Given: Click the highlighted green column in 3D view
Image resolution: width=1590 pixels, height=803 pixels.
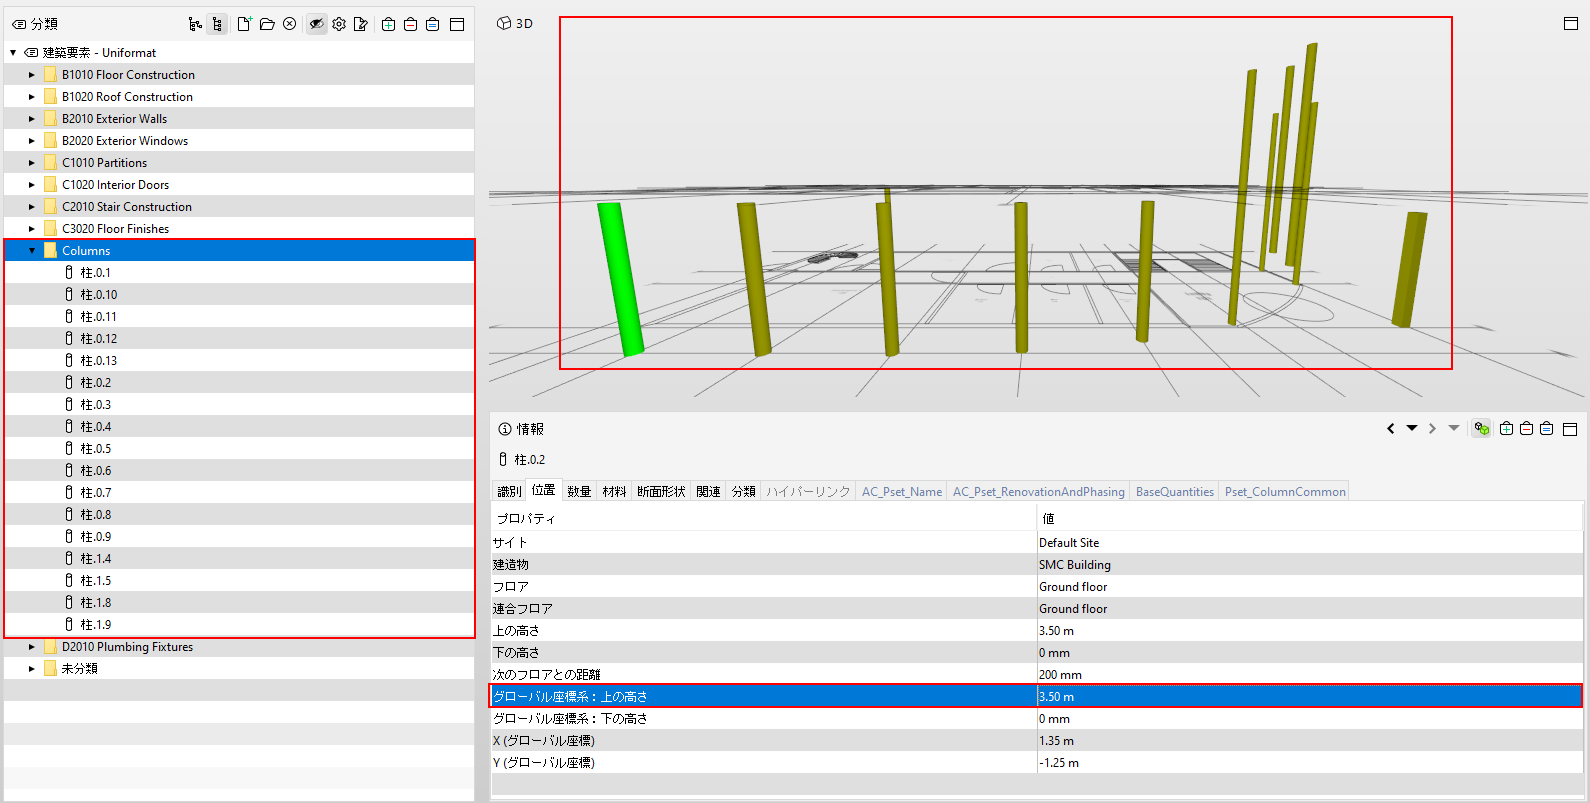Looking at the screenshot, I should [621, 279].
